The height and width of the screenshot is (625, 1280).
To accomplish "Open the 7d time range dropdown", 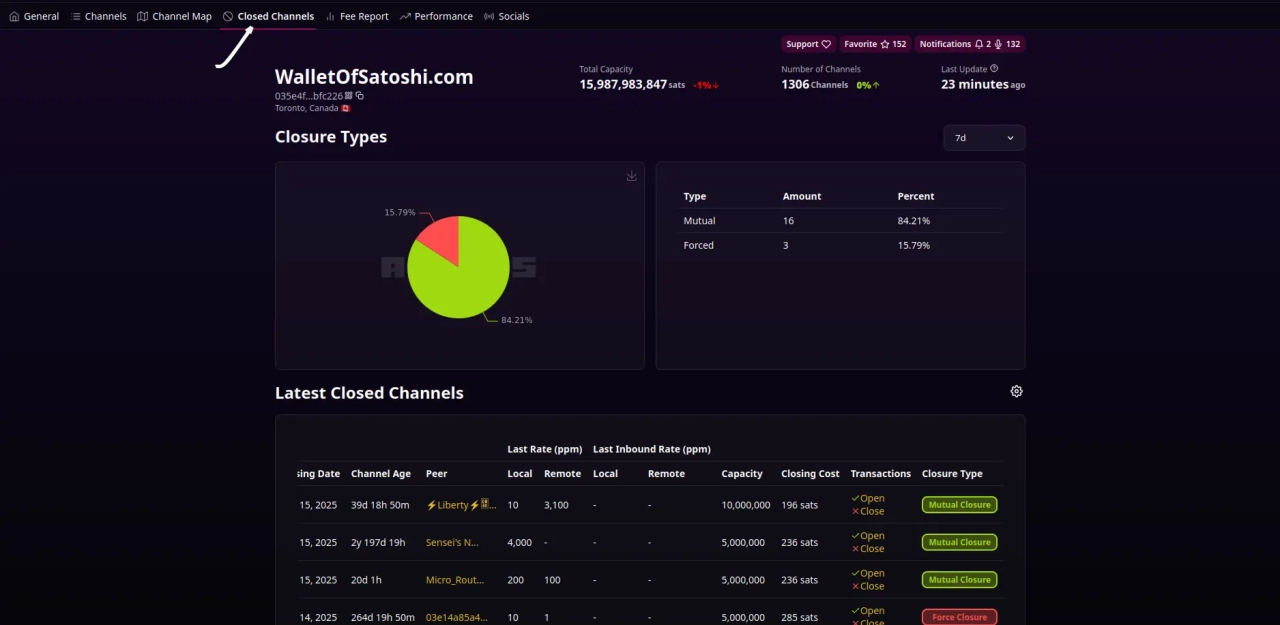I will click(x=983, y=138).
